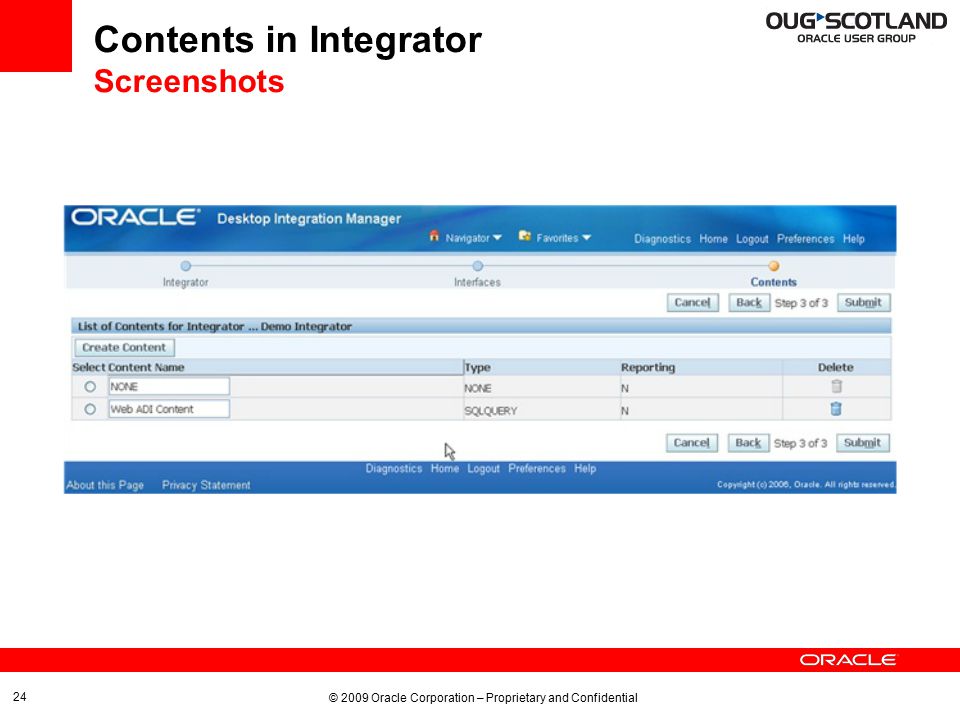Click the Integrator step label
The width and height of the screenshot is (960, 720).
(186, 282)
